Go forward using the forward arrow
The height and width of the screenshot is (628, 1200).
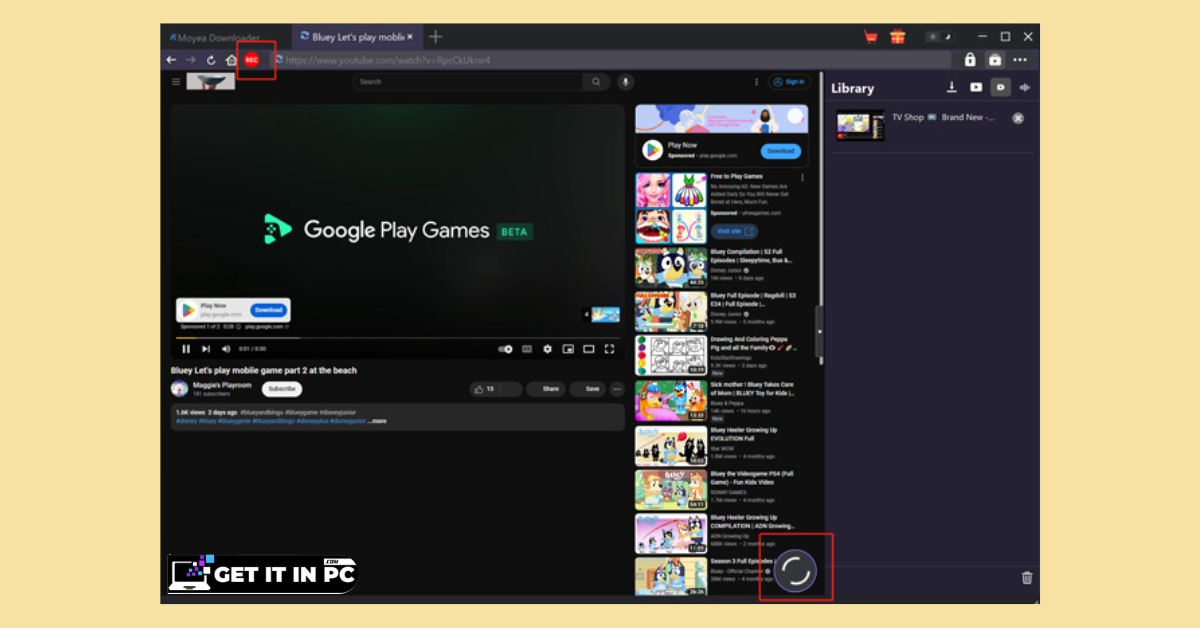tap(191, 60)
